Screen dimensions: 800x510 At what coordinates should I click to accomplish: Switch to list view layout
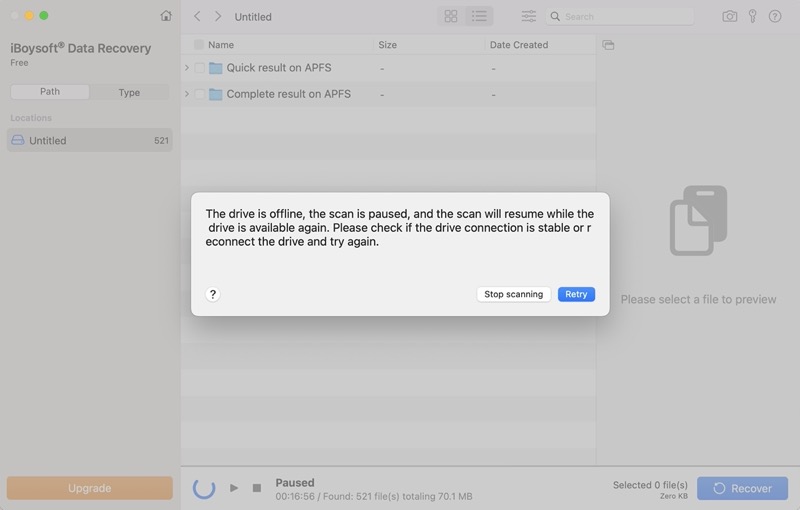479,16
